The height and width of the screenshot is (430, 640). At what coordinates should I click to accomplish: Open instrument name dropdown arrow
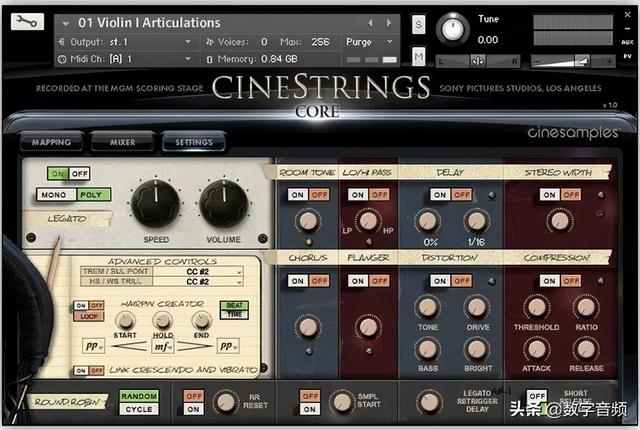pyautogui.click(x=65, y=24)
